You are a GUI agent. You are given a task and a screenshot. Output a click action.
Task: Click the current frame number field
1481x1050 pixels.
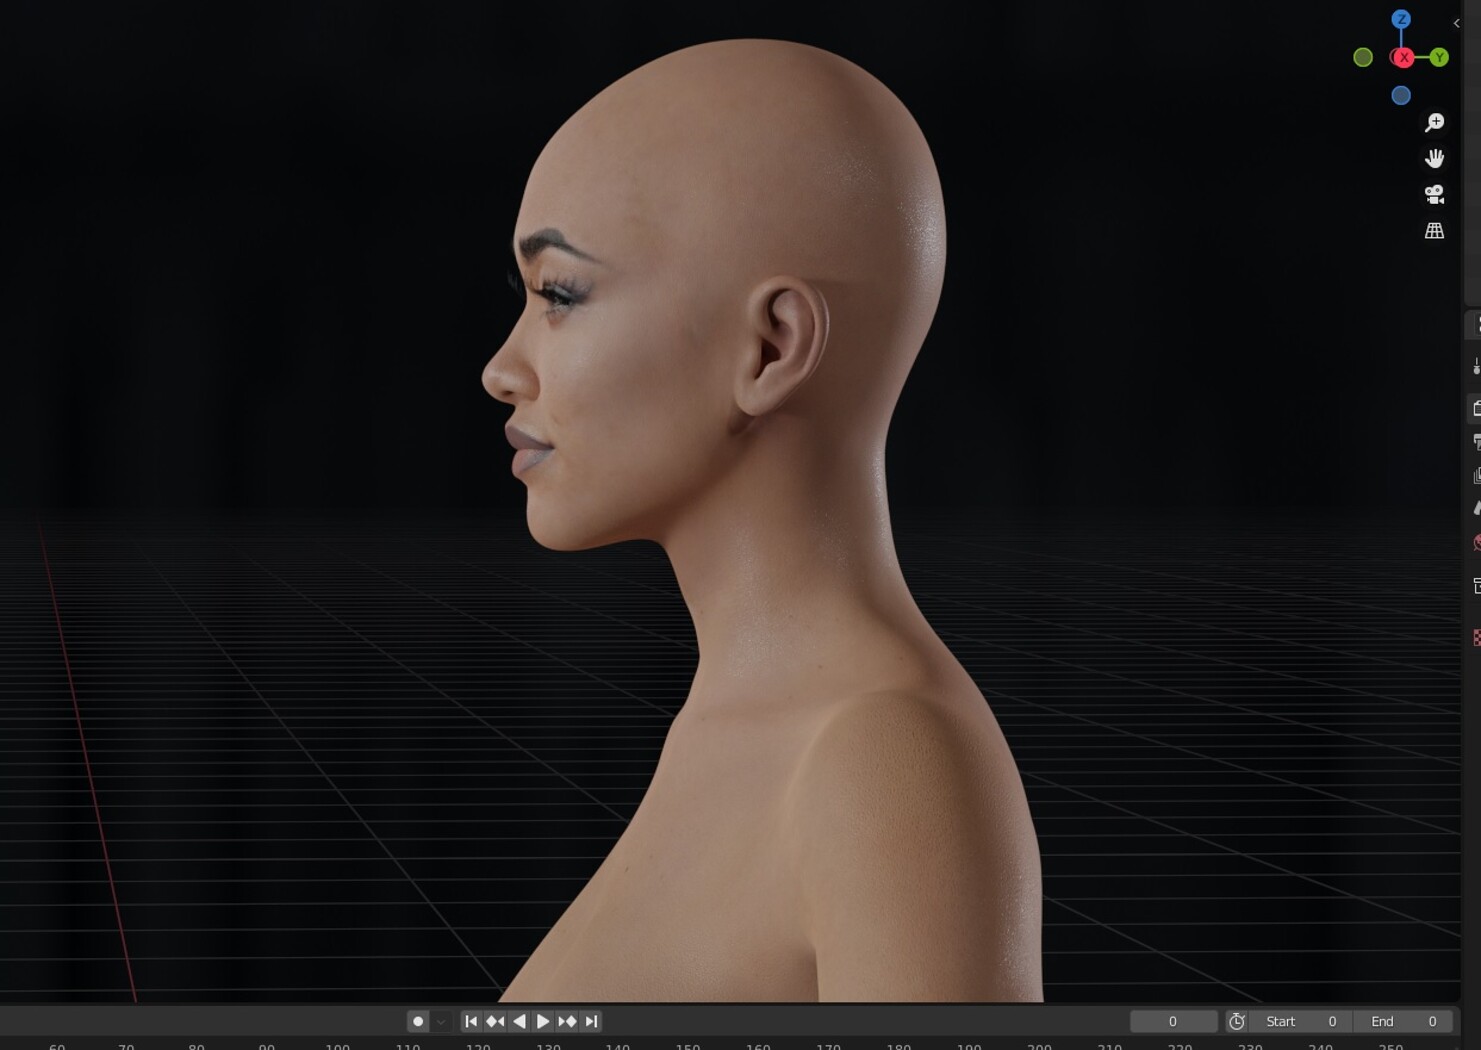pyautogui.click(x=1173, y=1021)
